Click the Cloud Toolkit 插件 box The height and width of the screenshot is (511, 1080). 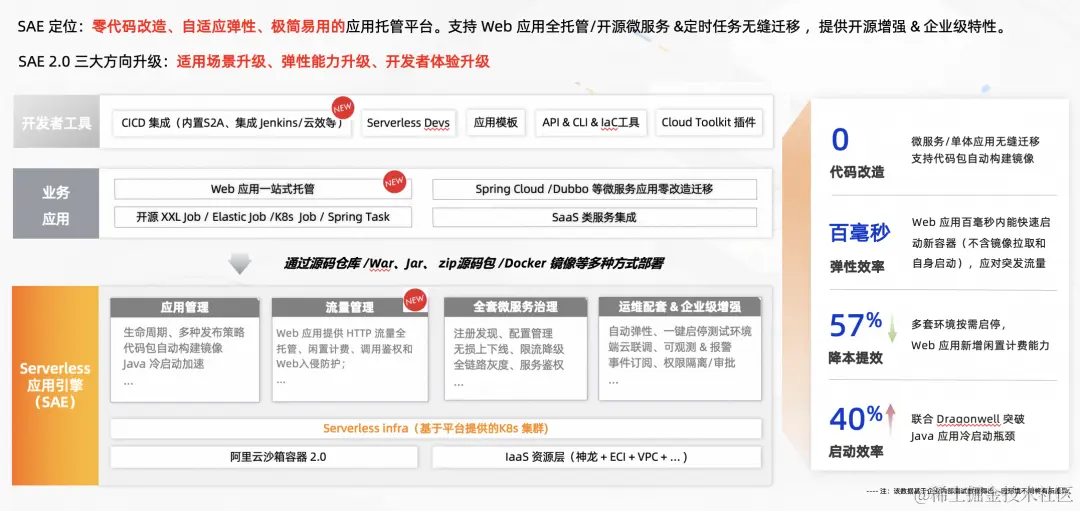(709, 123)
